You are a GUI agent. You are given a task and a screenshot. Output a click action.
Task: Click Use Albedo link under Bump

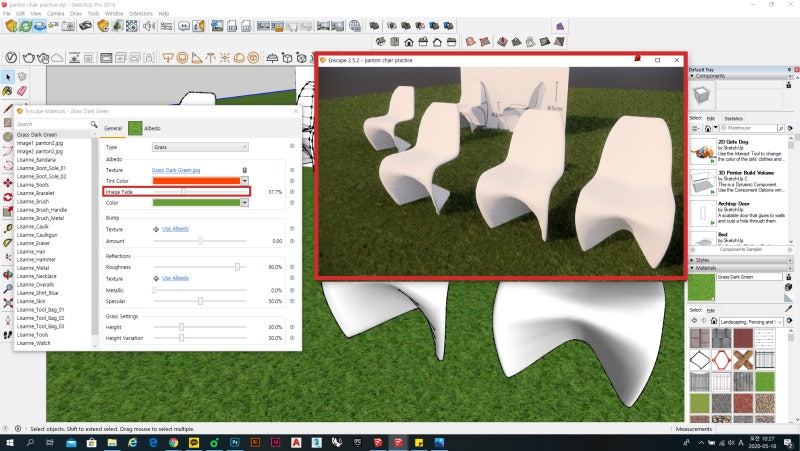[176, 229]
